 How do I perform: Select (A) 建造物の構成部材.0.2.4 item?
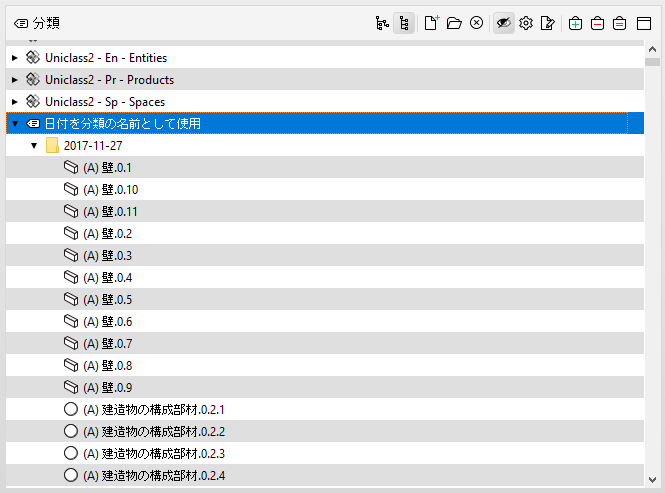pos(325,475)
